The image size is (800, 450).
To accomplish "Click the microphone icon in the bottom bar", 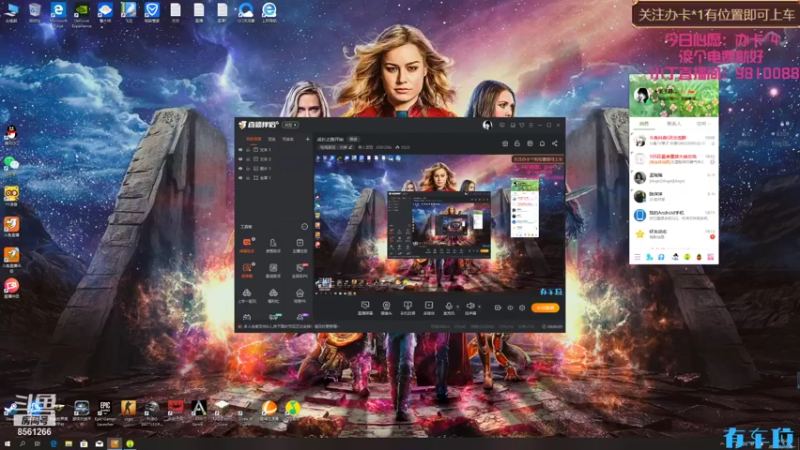I will coord(448,308).
